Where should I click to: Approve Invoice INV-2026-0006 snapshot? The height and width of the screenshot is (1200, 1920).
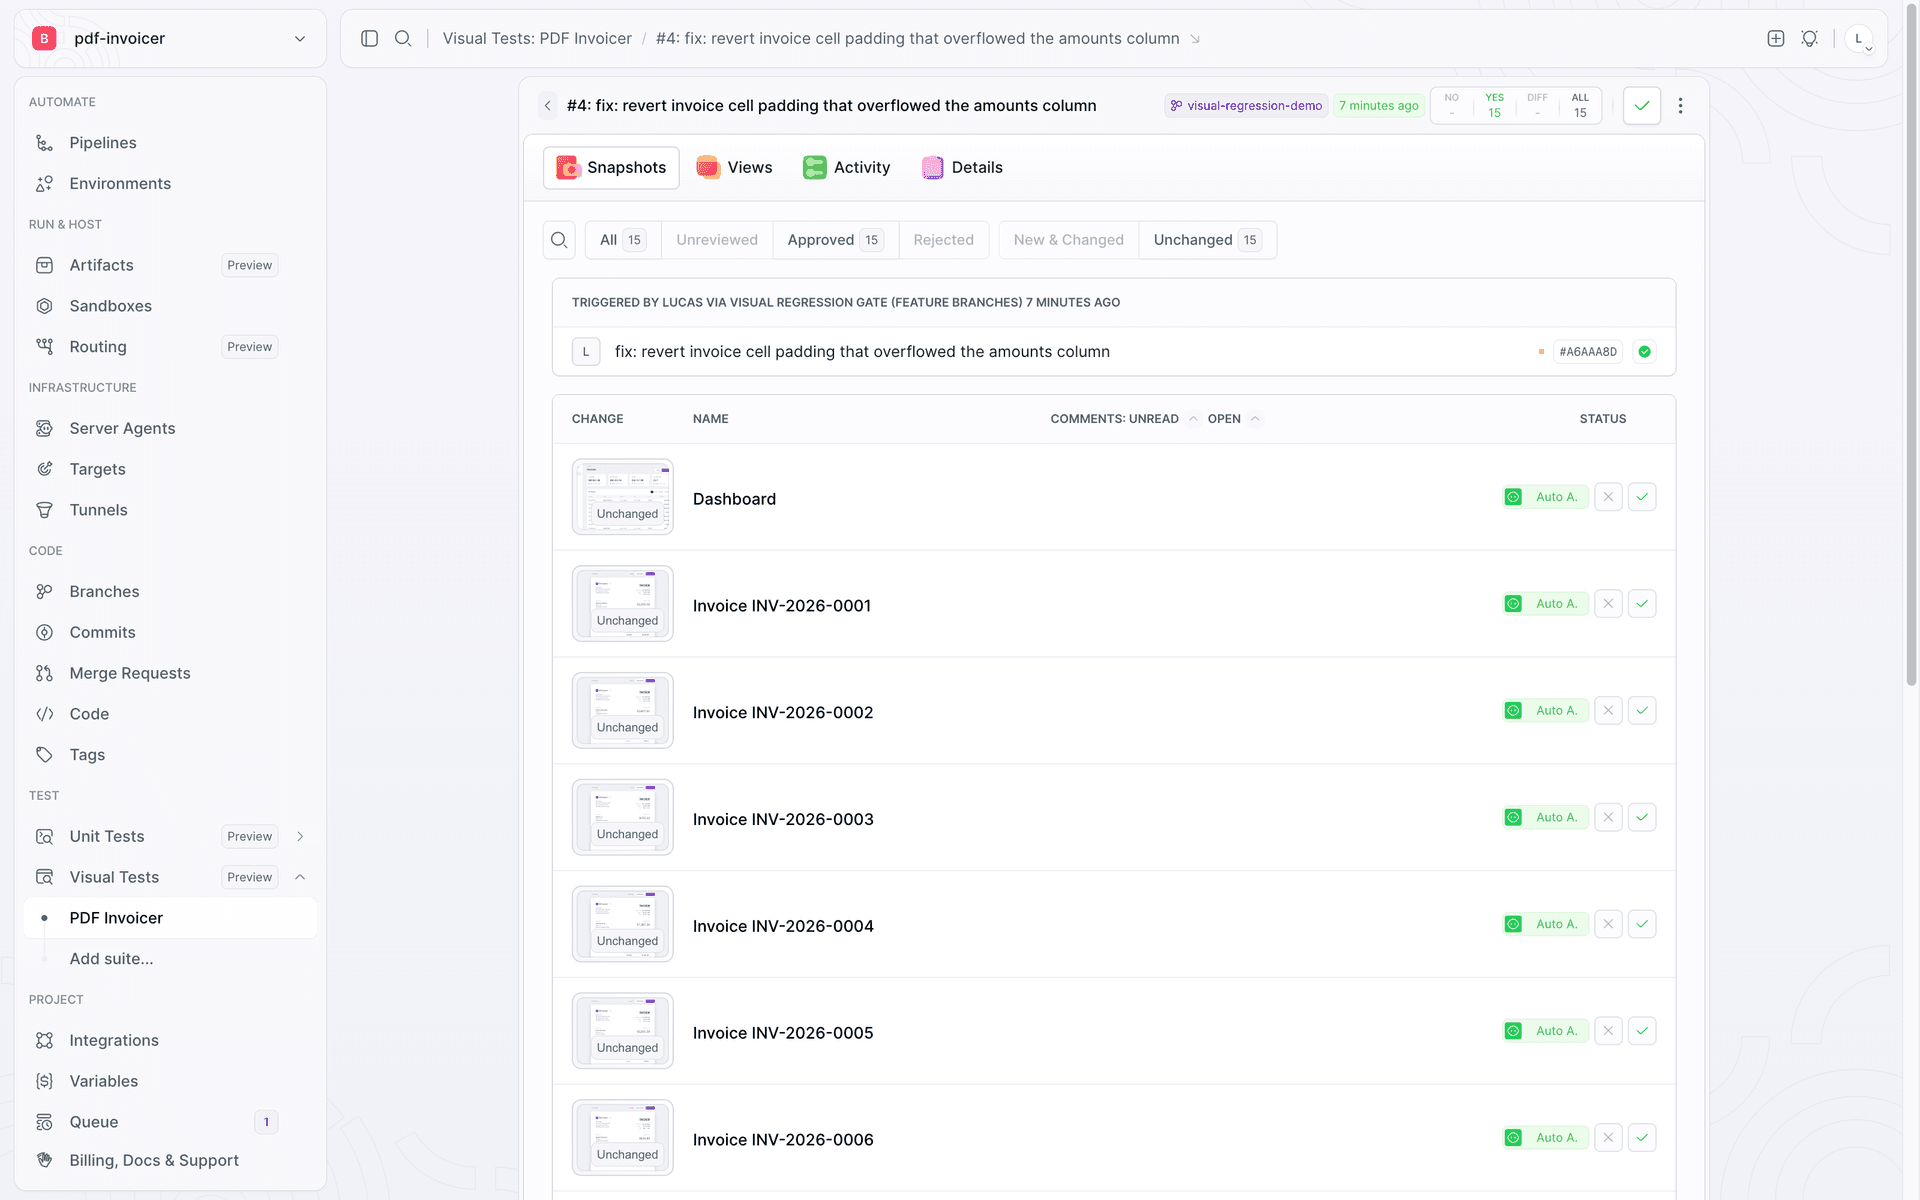coord(1642,1138)
